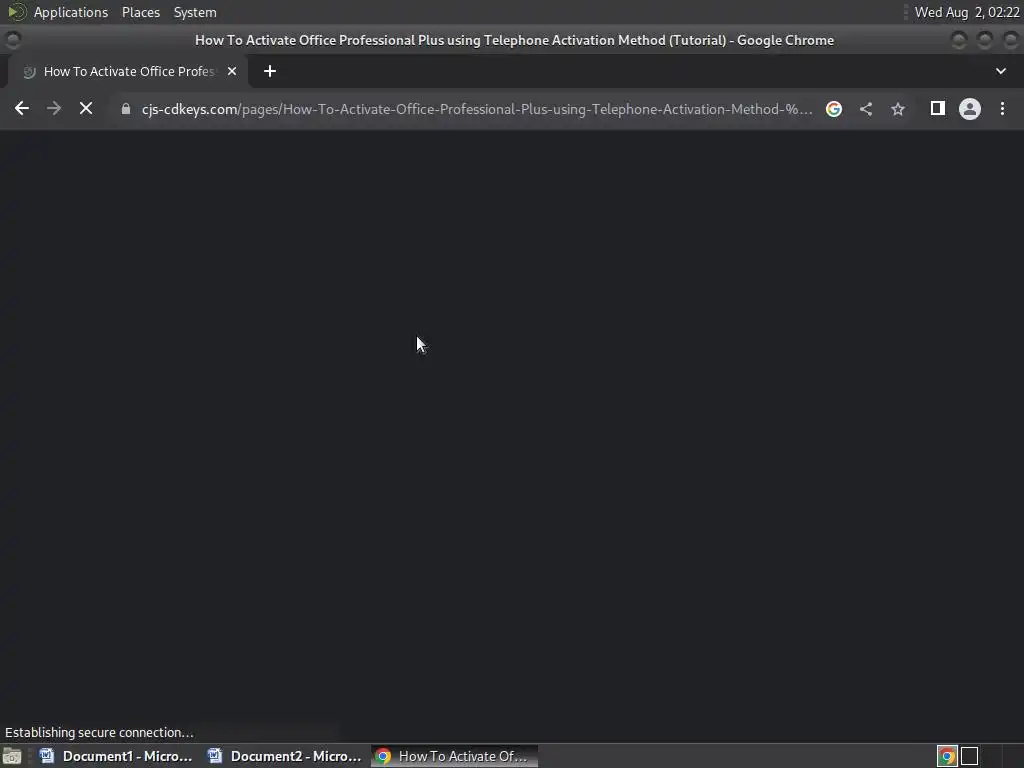Image resolution: width=1024 pixels, height=768 pixels.
Task: Open the Places menu
Action: (140, 12)
